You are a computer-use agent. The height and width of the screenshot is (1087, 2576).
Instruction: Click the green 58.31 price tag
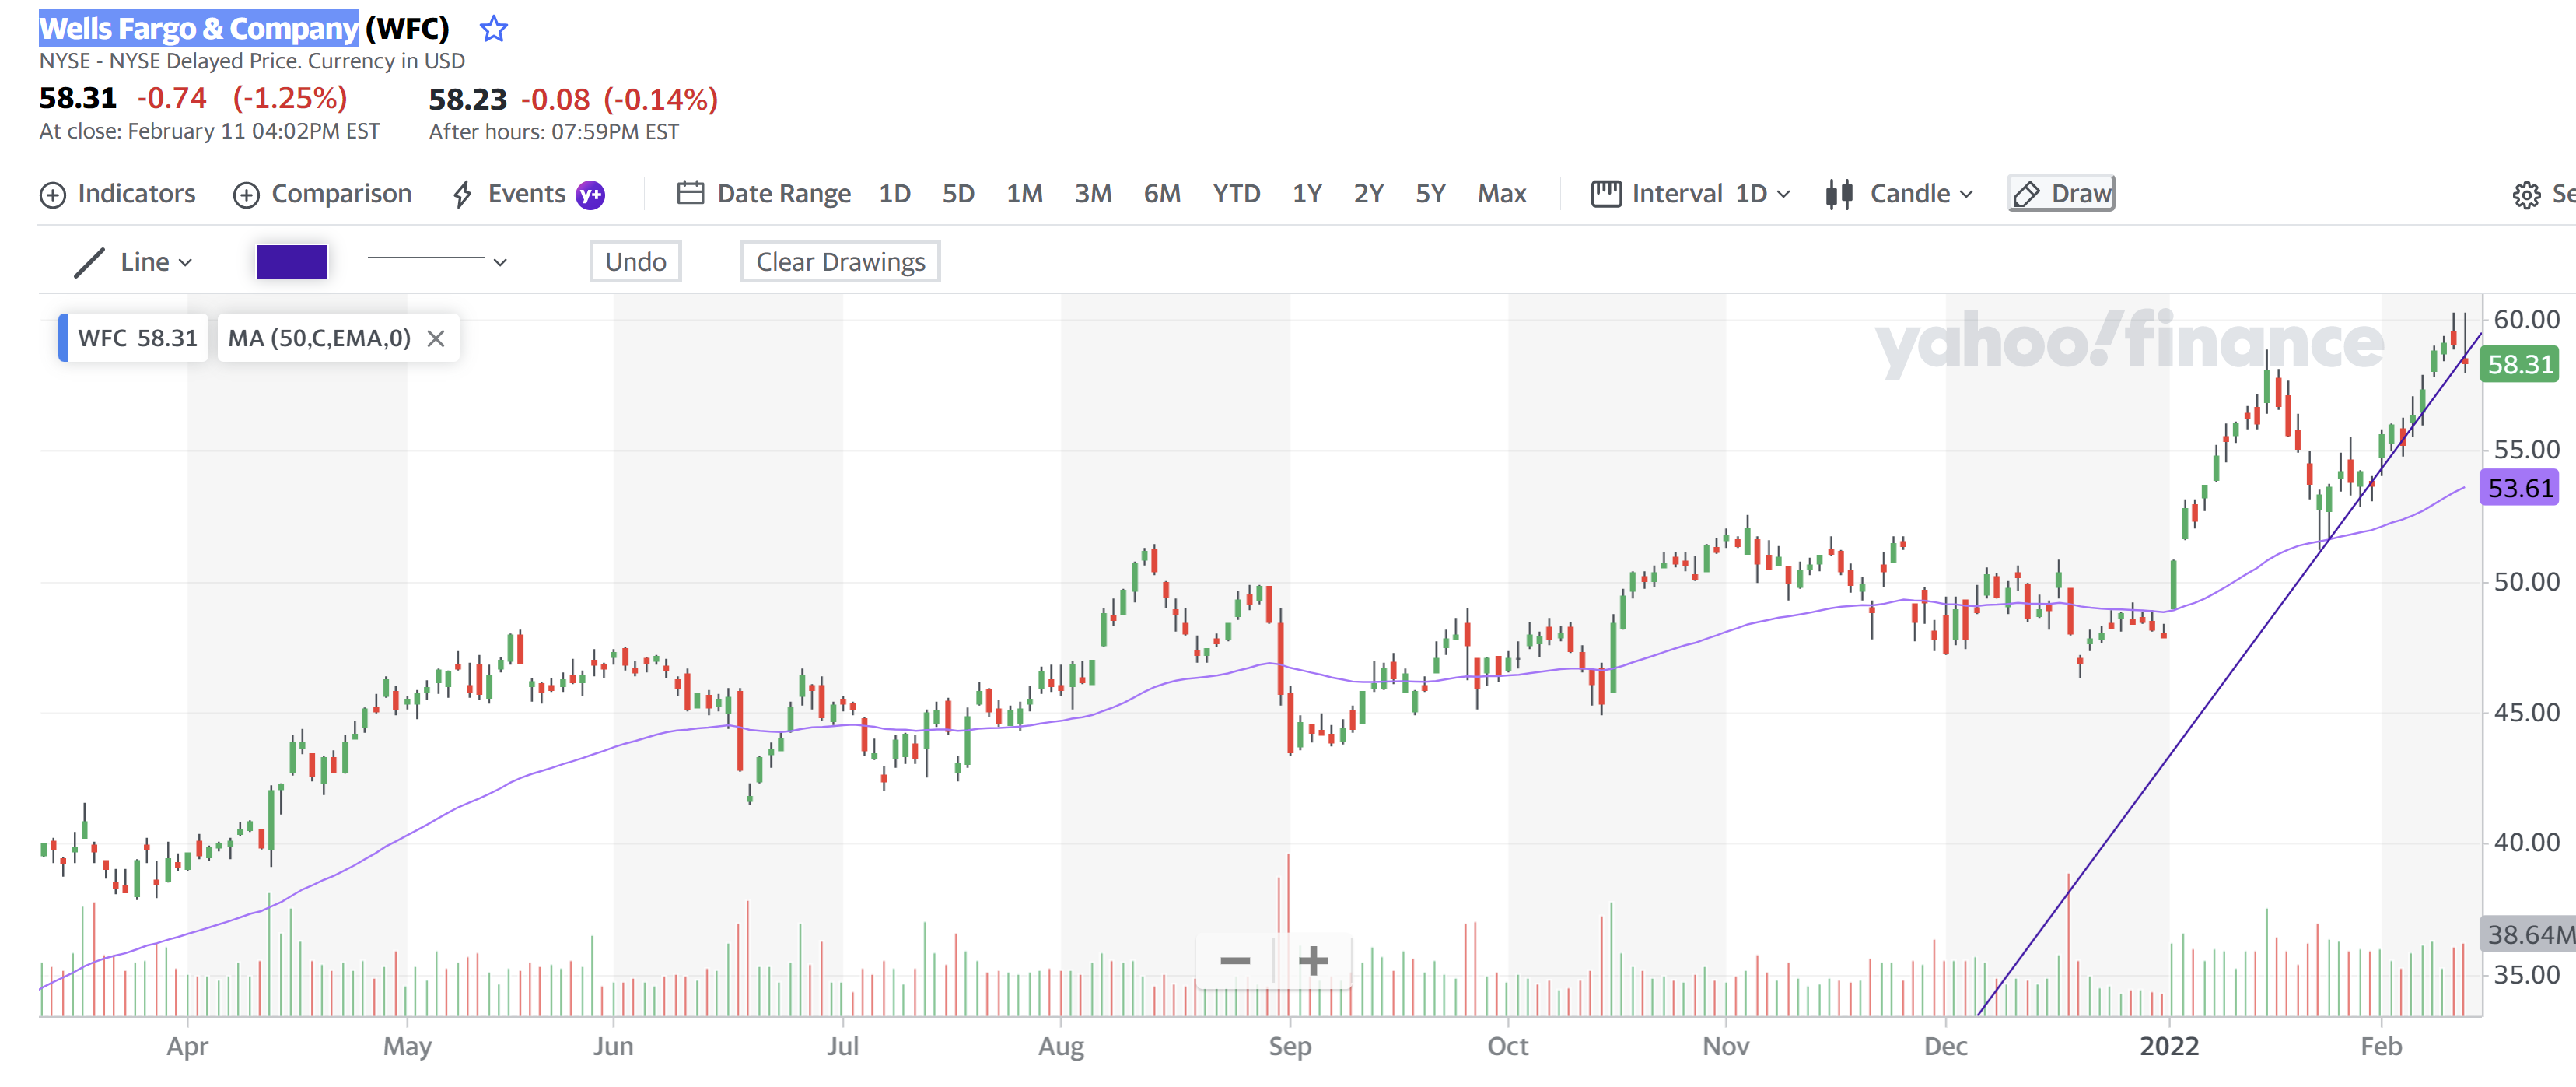(x=2519, y=365)
